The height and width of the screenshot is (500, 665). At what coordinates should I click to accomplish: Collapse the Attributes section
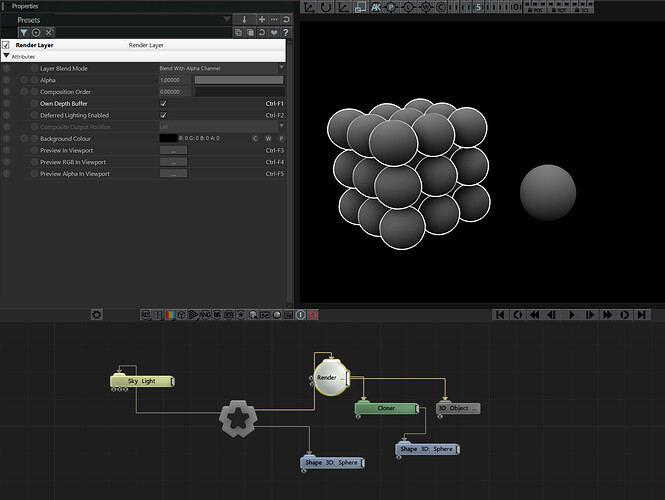[6, 56]
